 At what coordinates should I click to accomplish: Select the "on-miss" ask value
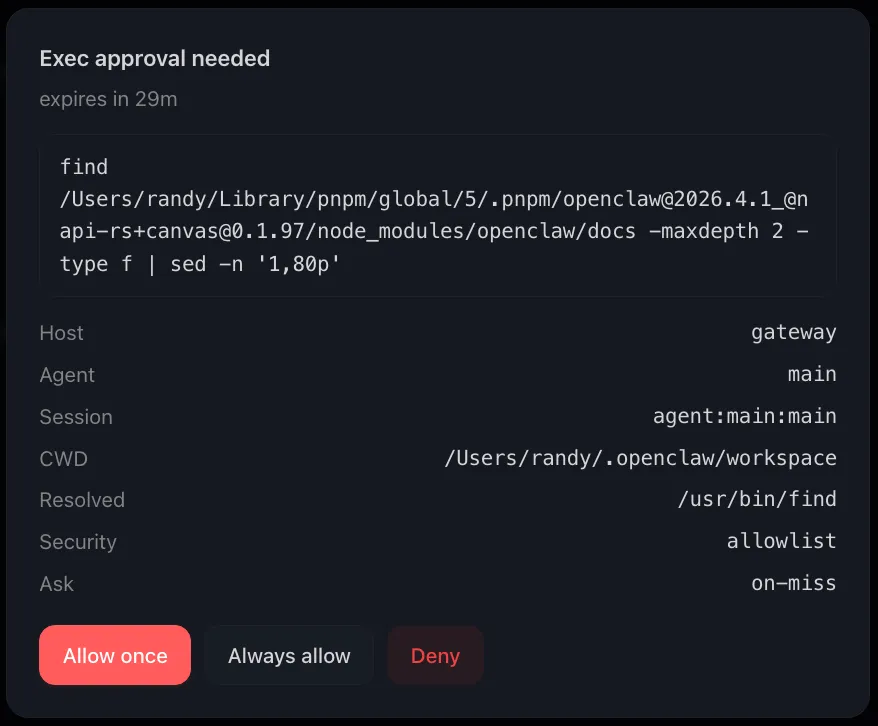(x=793, y=584)
